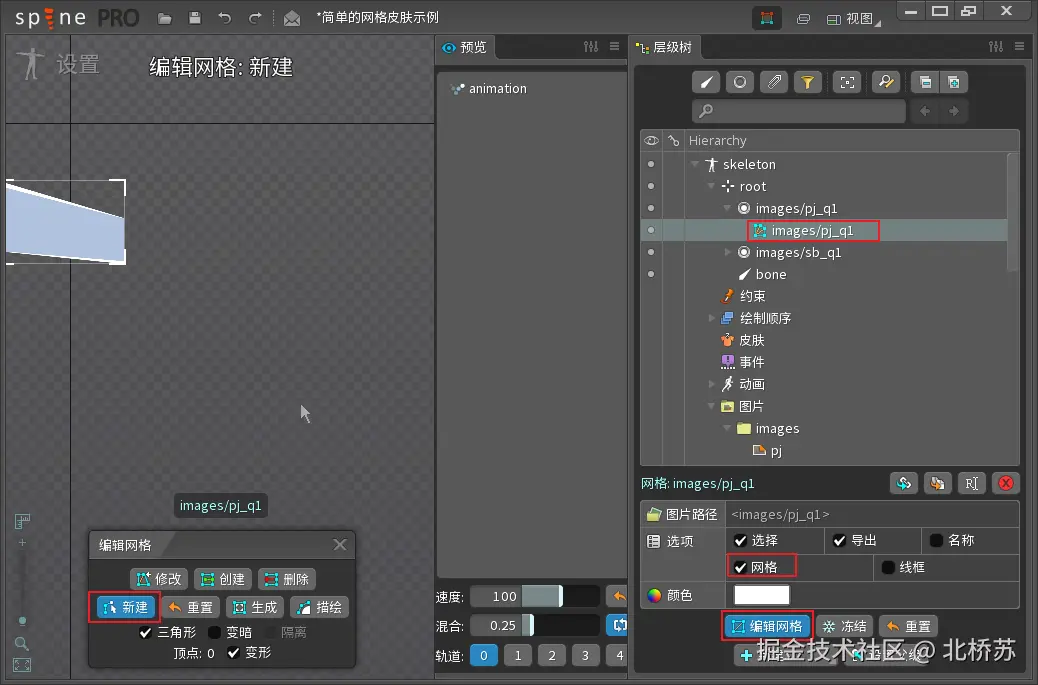Rename the mesh with the R| icon
Screen dimensions: 1038x685
(x=972, y=483)
